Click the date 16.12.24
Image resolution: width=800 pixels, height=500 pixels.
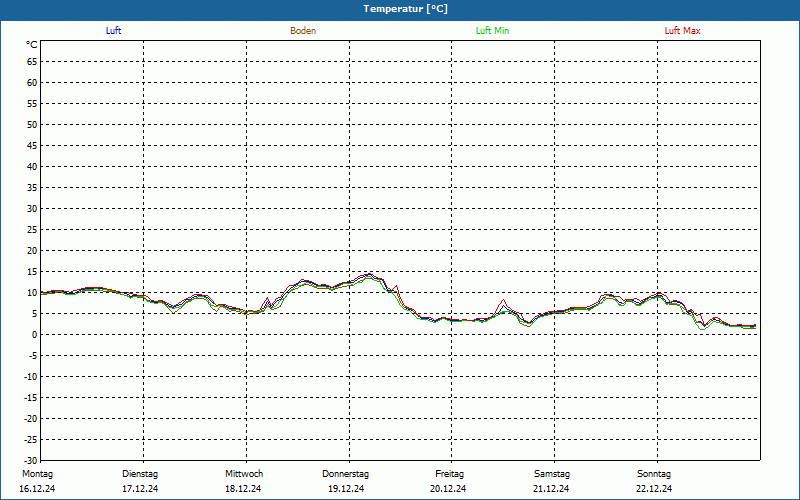tap(37, 489)
